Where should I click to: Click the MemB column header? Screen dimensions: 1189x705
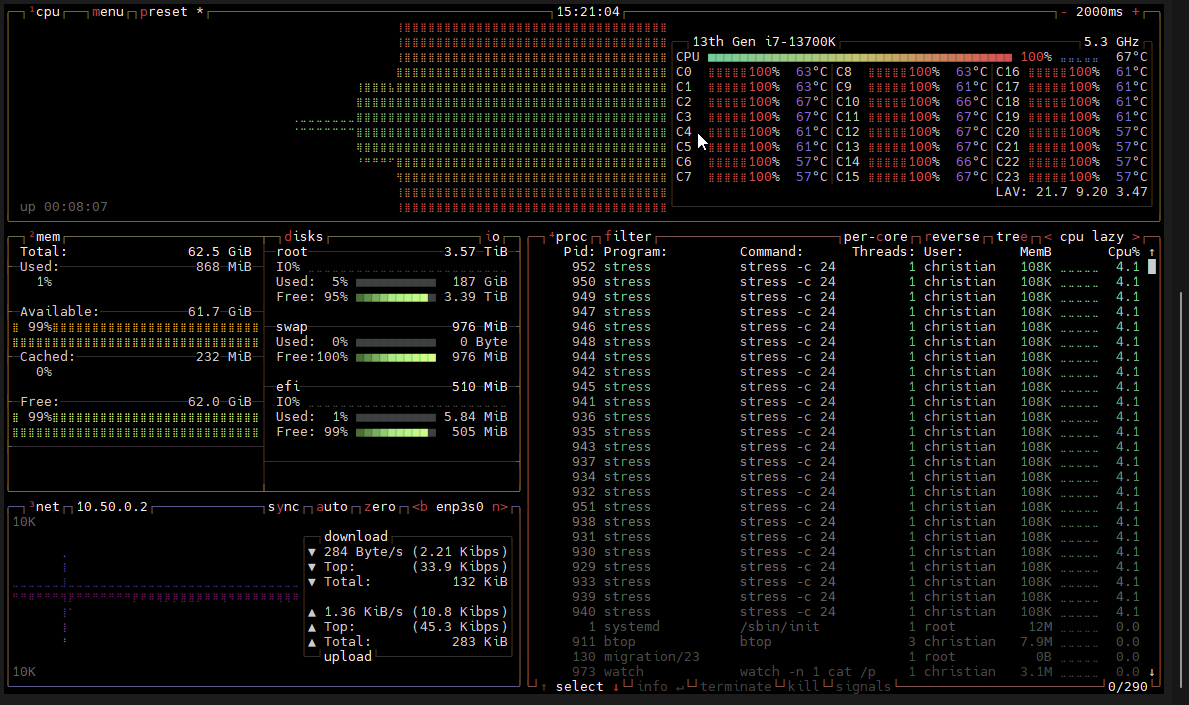click(x=1036, y=252)
